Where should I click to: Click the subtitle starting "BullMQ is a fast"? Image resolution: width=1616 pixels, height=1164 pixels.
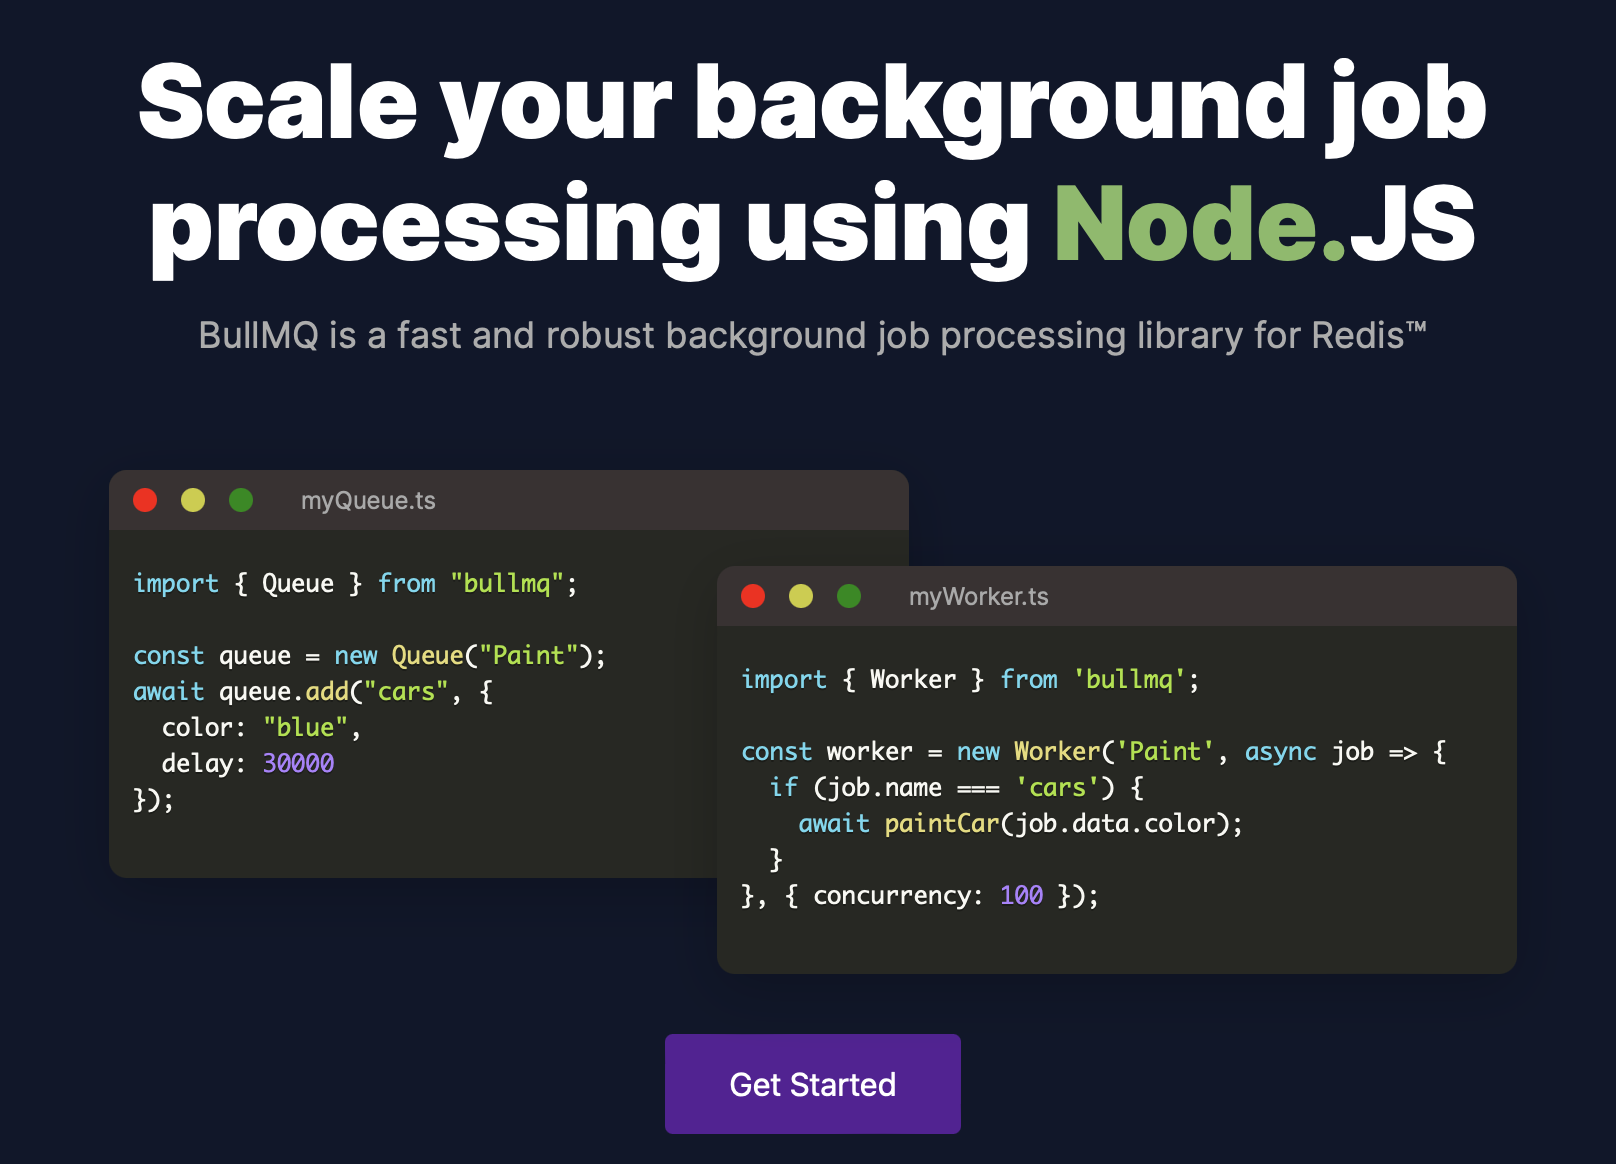tap(812, 336)
